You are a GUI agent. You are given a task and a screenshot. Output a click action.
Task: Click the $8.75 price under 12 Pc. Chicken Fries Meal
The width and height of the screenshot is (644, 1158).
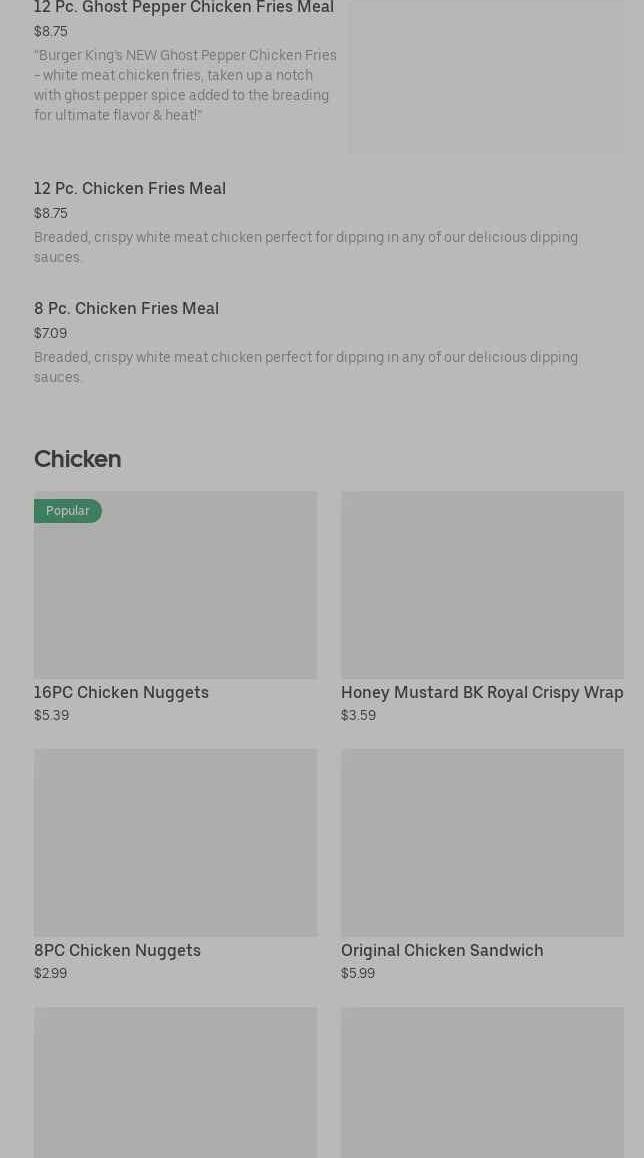[51, 213]
